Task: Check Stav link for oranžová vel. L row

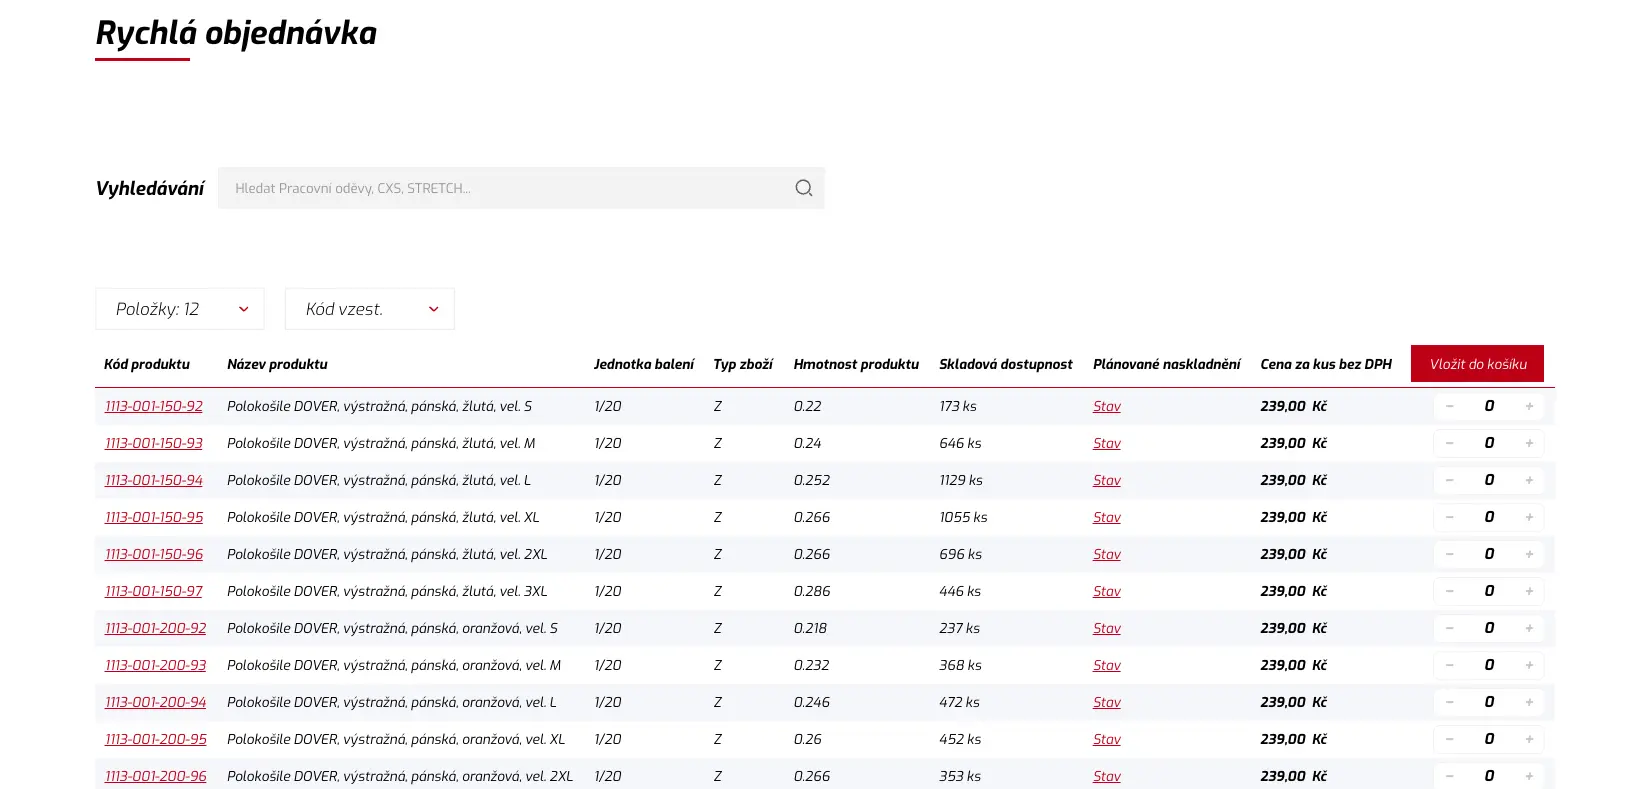Action: point(1106,702)
